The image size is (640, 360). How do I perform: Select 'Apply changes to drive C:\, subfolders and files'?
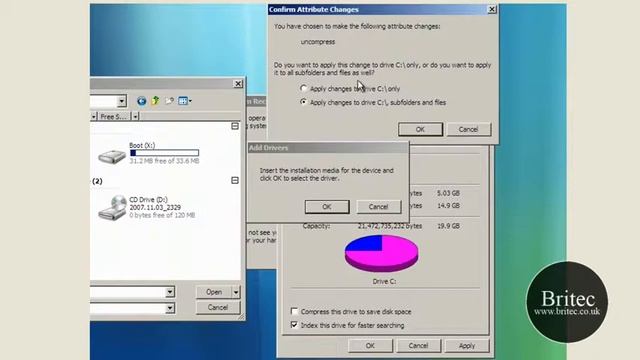[303, 102]
